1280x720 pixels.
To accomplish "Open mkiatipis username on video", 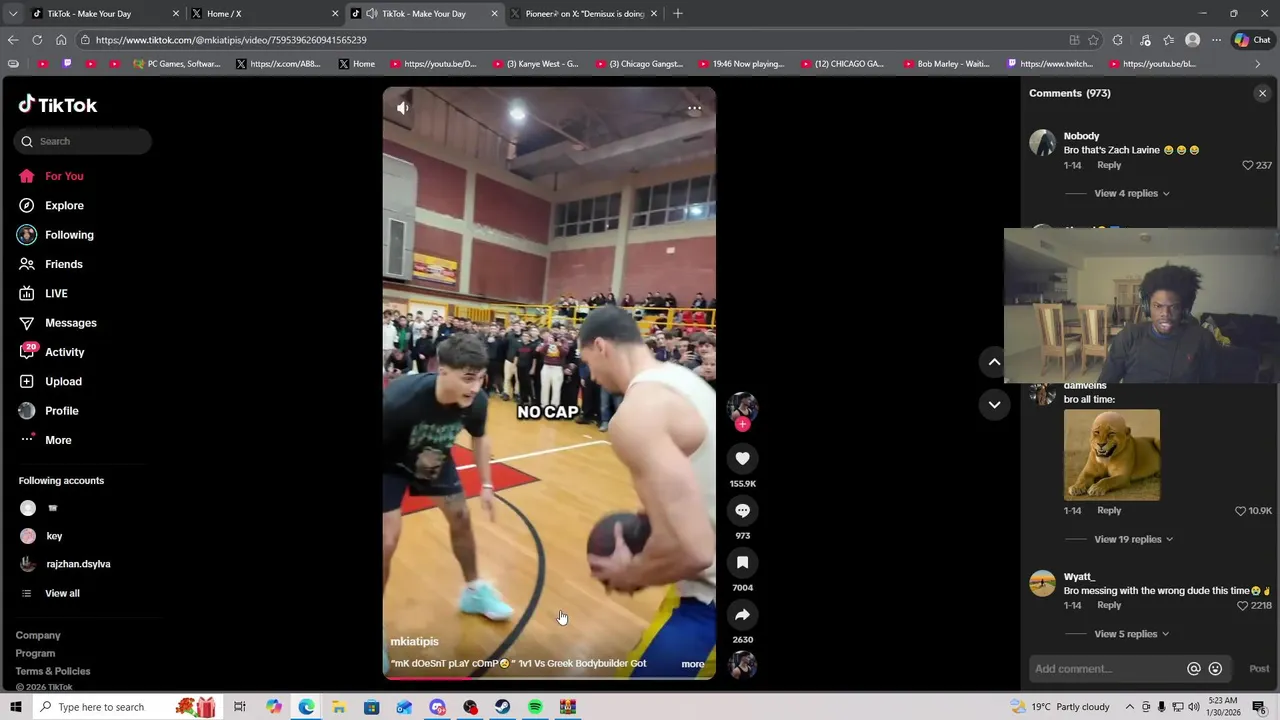I will point(414,642).
